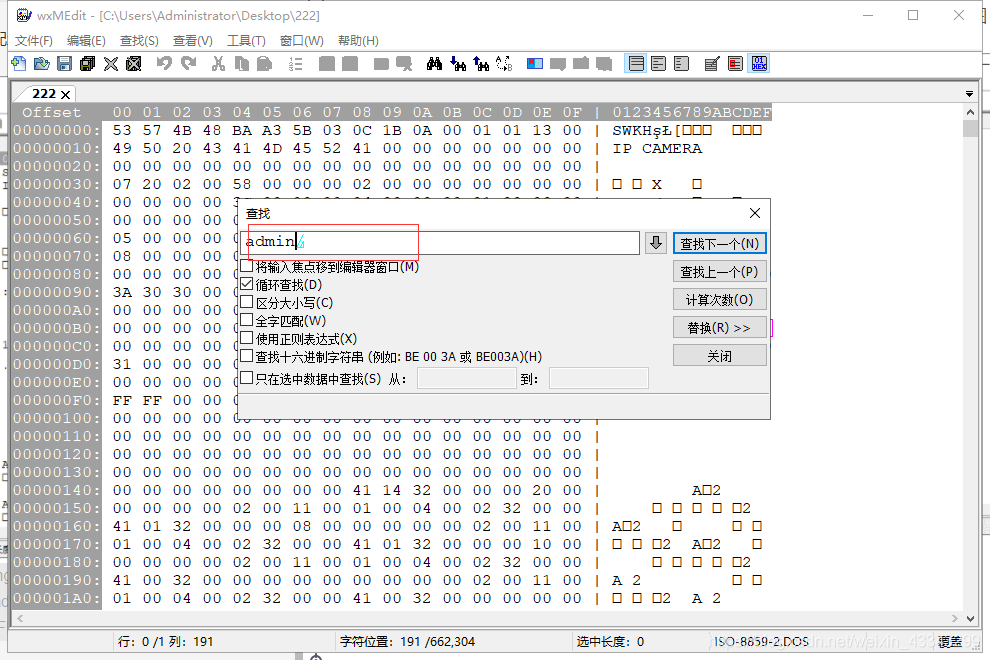Click the Find Previous toolbar icon
Image resolution: width=990 pixels, height=660 pixels.
click(481, 64)
